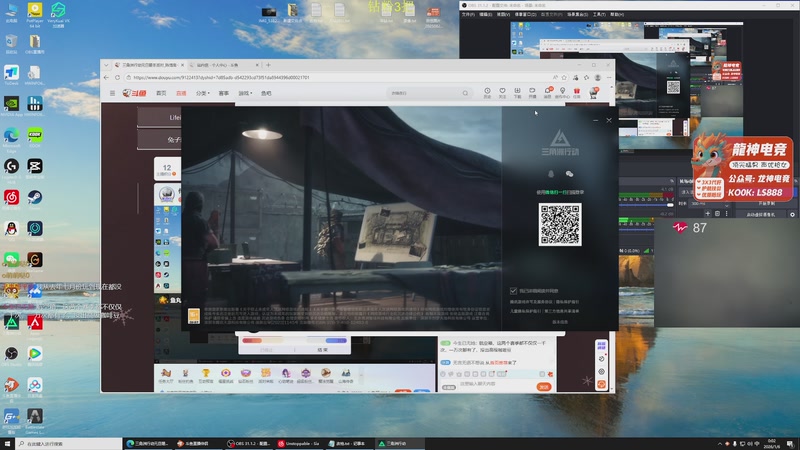Show hidden system tray icons
The height and width of the screenshot is (450, 800).
point(720,444)
